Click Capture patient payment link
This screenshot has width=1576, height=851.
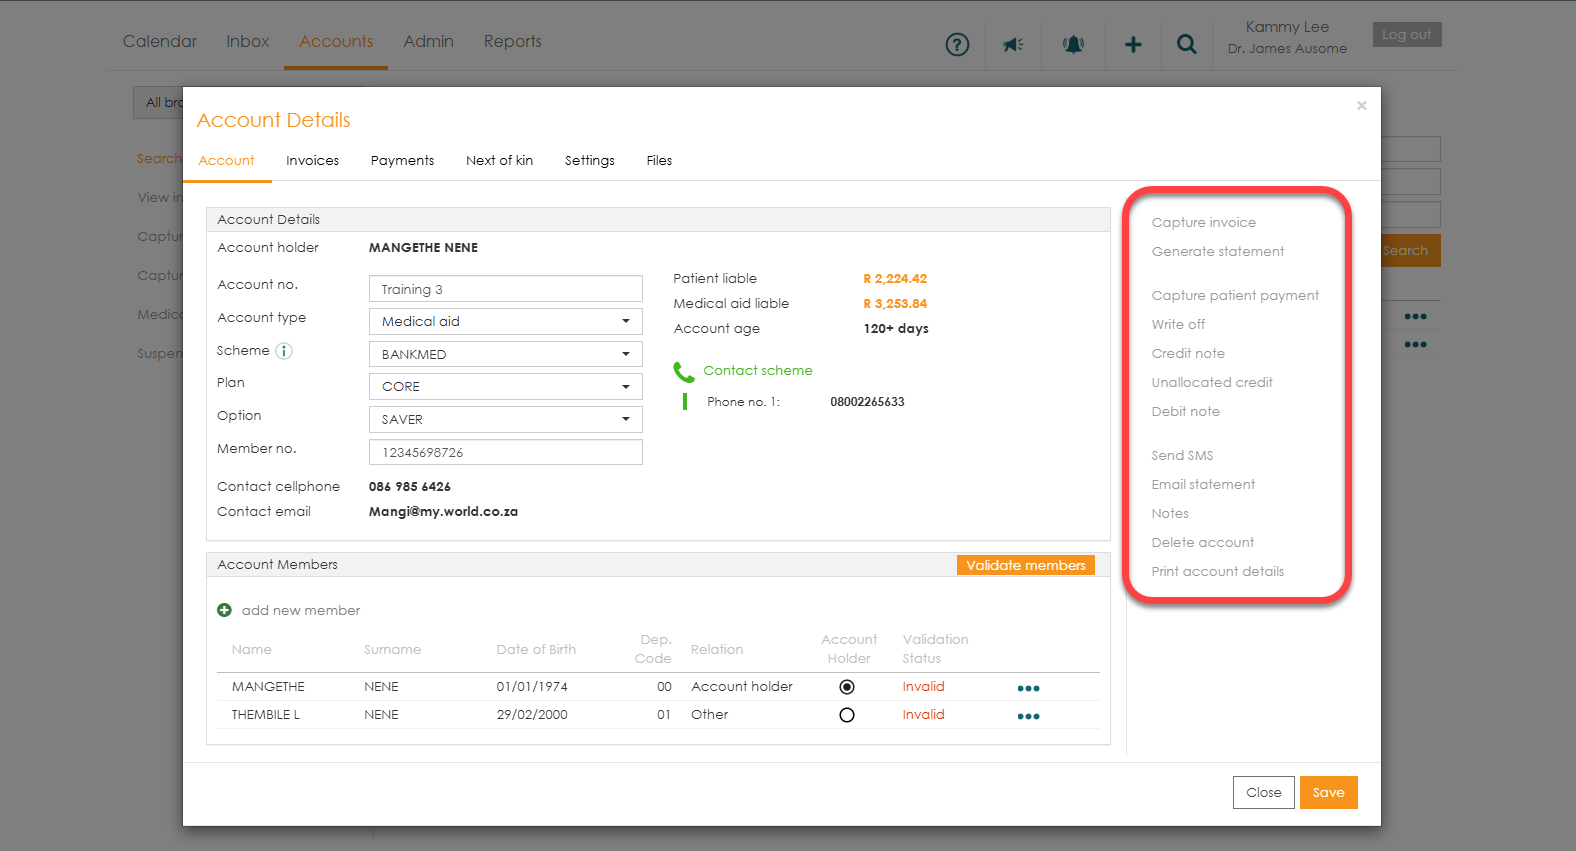pyautogui.click(x=1235, y=295)
